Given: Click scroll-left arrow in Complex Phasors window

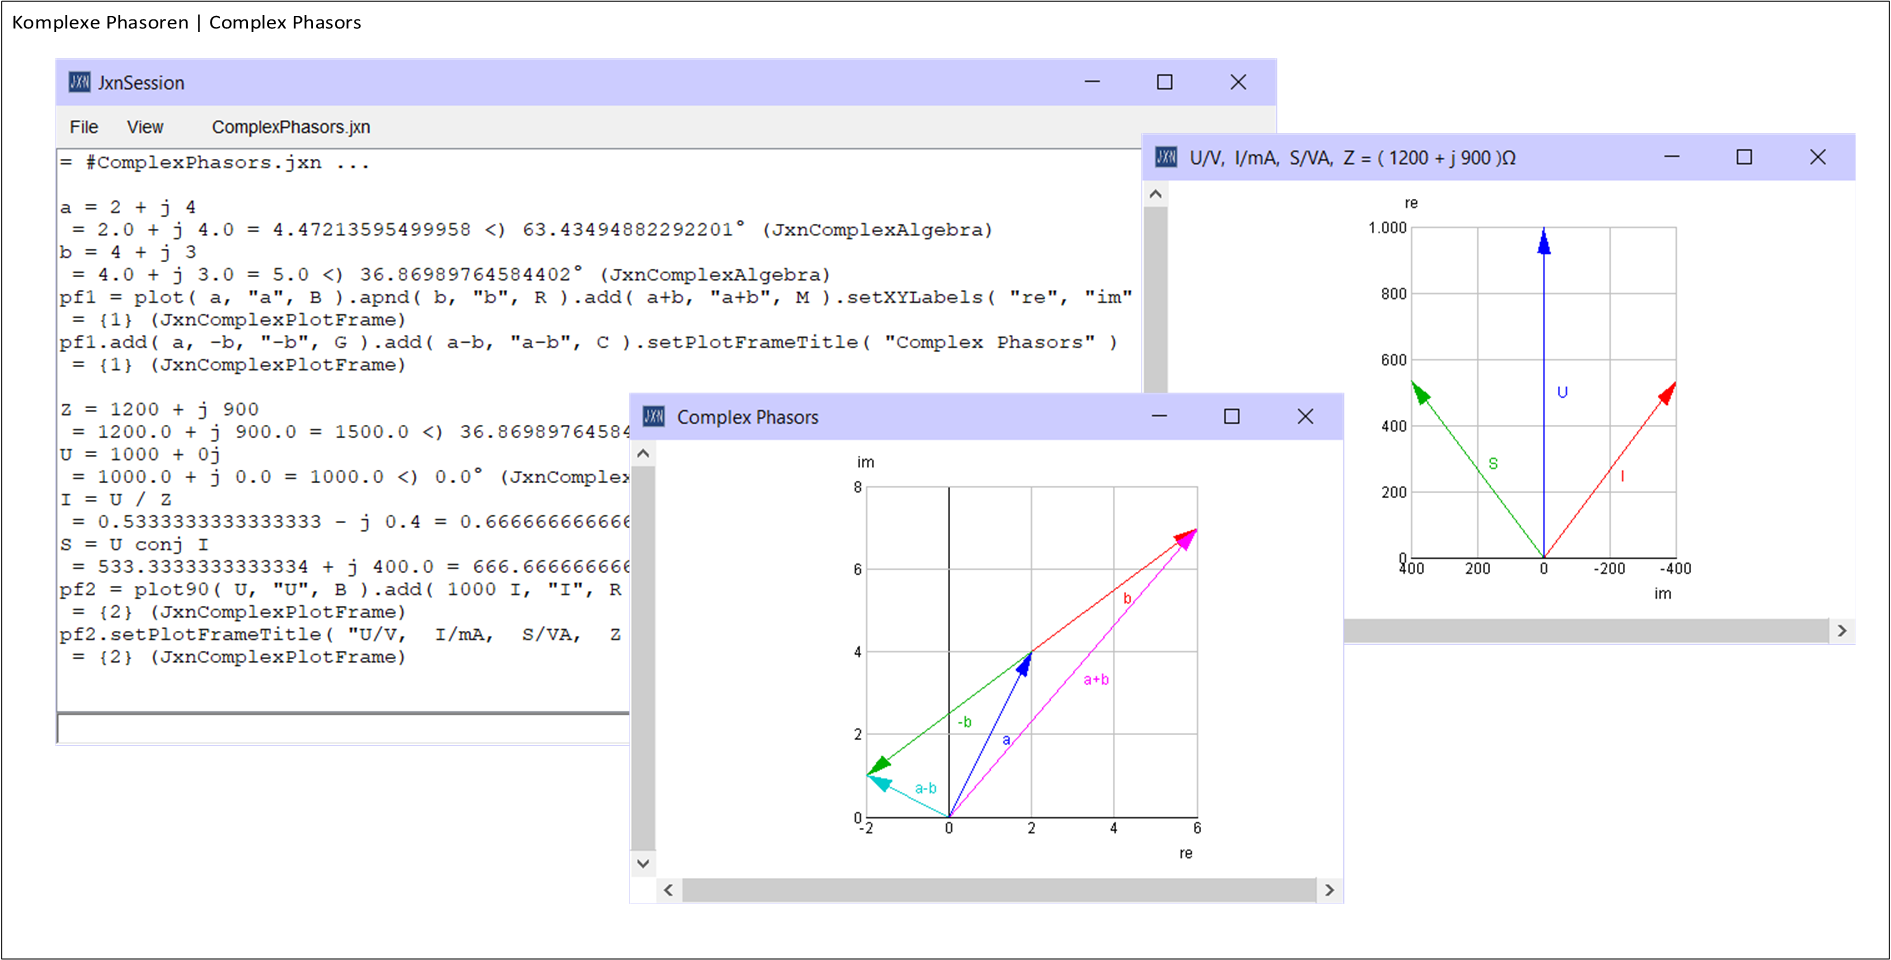Looking at the screenshot, I should point(668,890).
